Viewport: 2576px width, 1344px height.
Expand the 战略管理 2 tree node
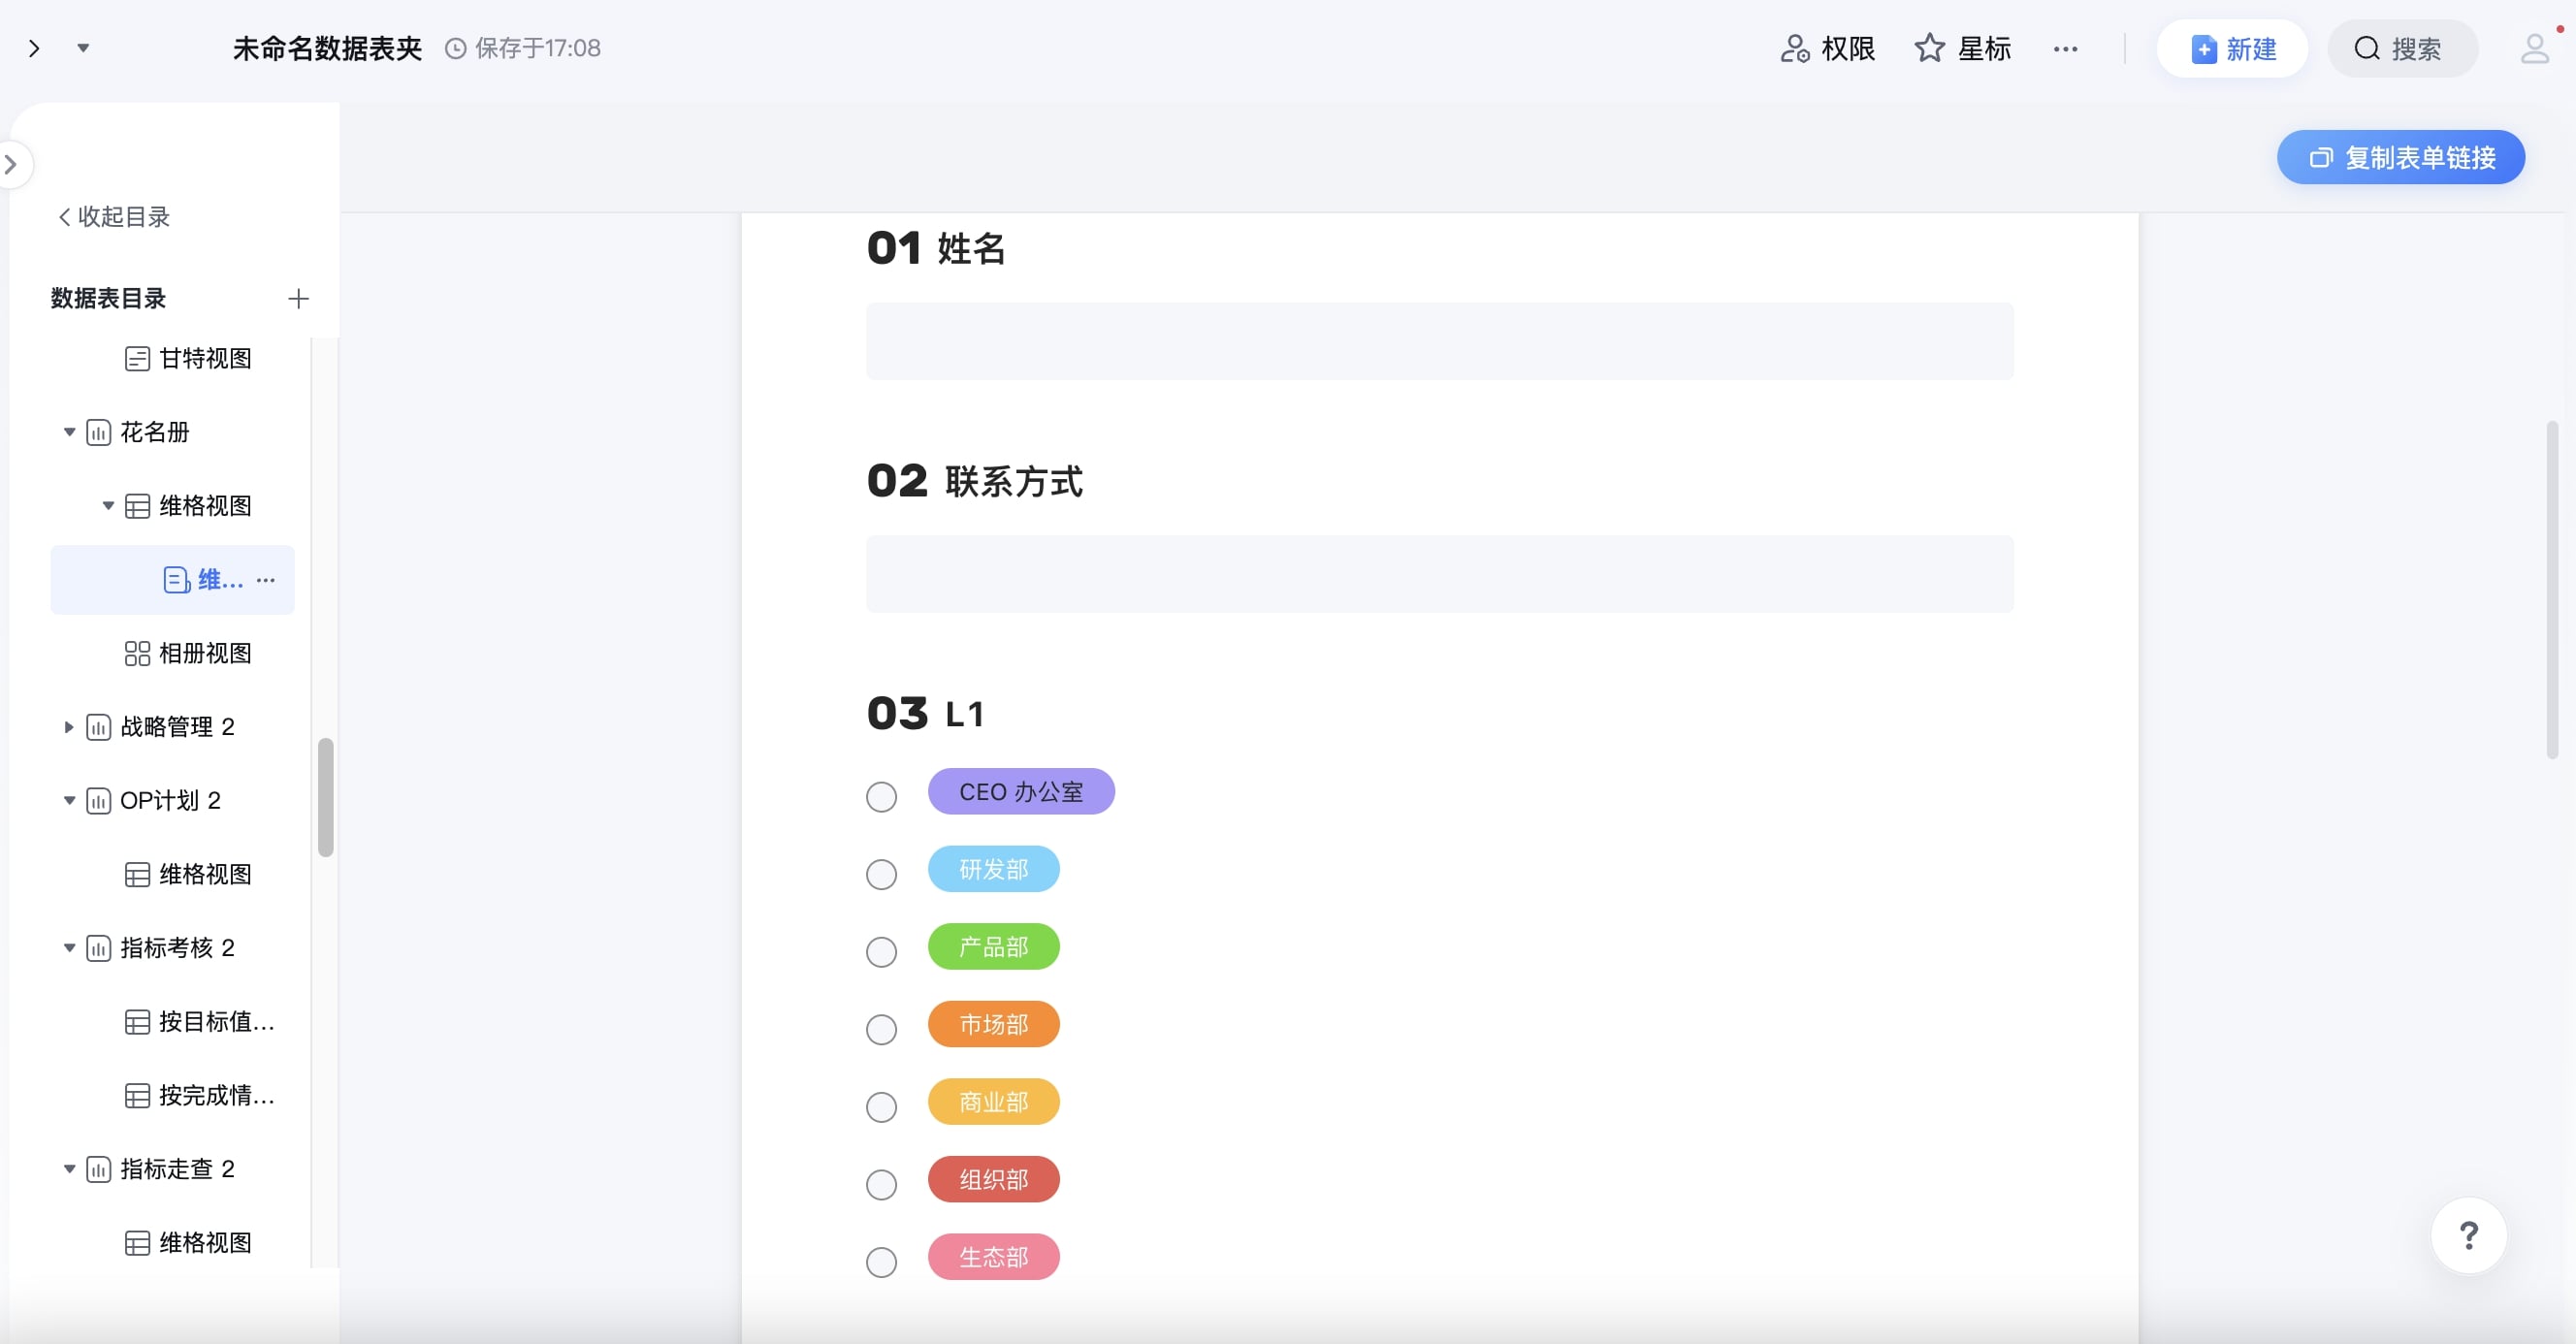coord(69,727)
